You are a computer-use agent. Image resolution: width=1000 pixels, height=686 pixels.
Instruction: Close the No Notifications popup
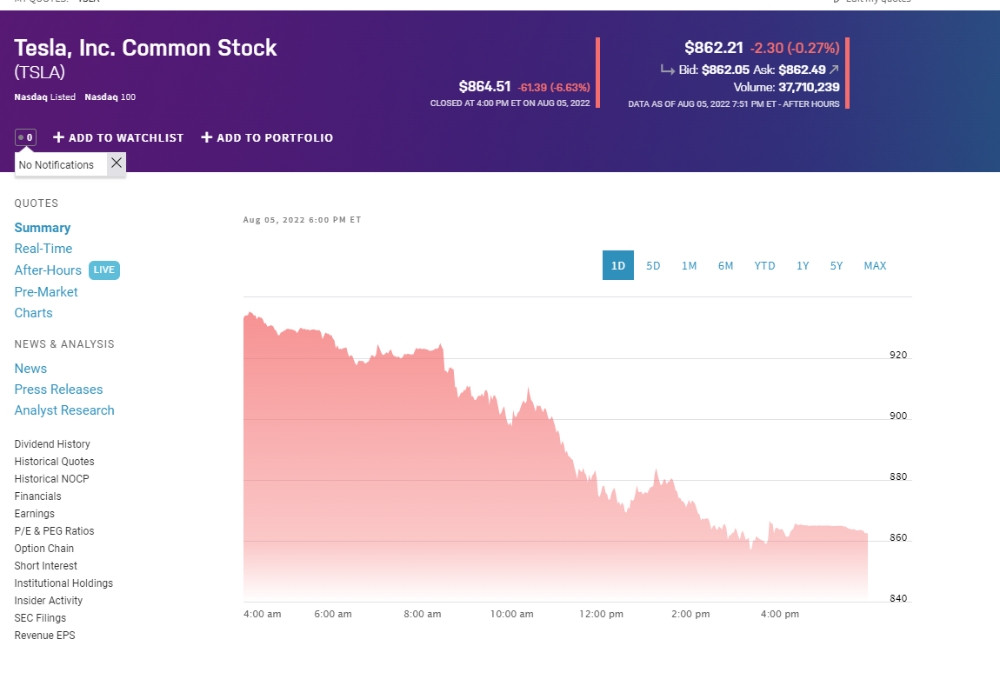click(116, 163)
